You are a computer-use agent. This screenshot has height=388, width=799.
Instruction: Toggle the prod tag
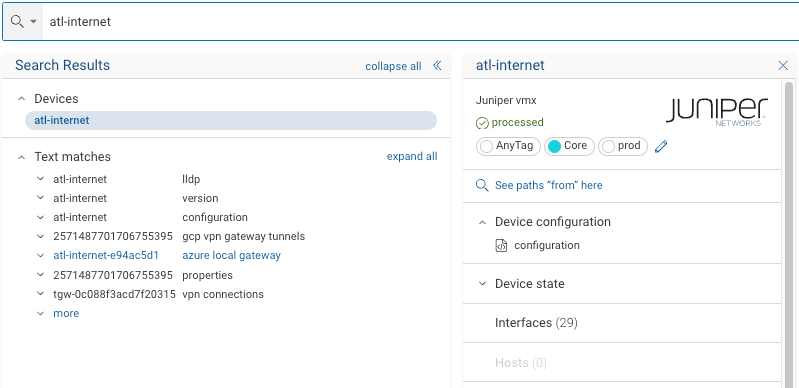coord(623,146)
